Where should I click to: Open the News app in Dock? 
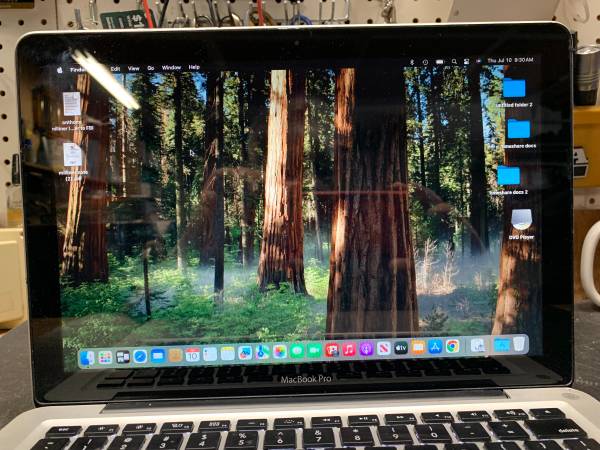coord(383,349)
